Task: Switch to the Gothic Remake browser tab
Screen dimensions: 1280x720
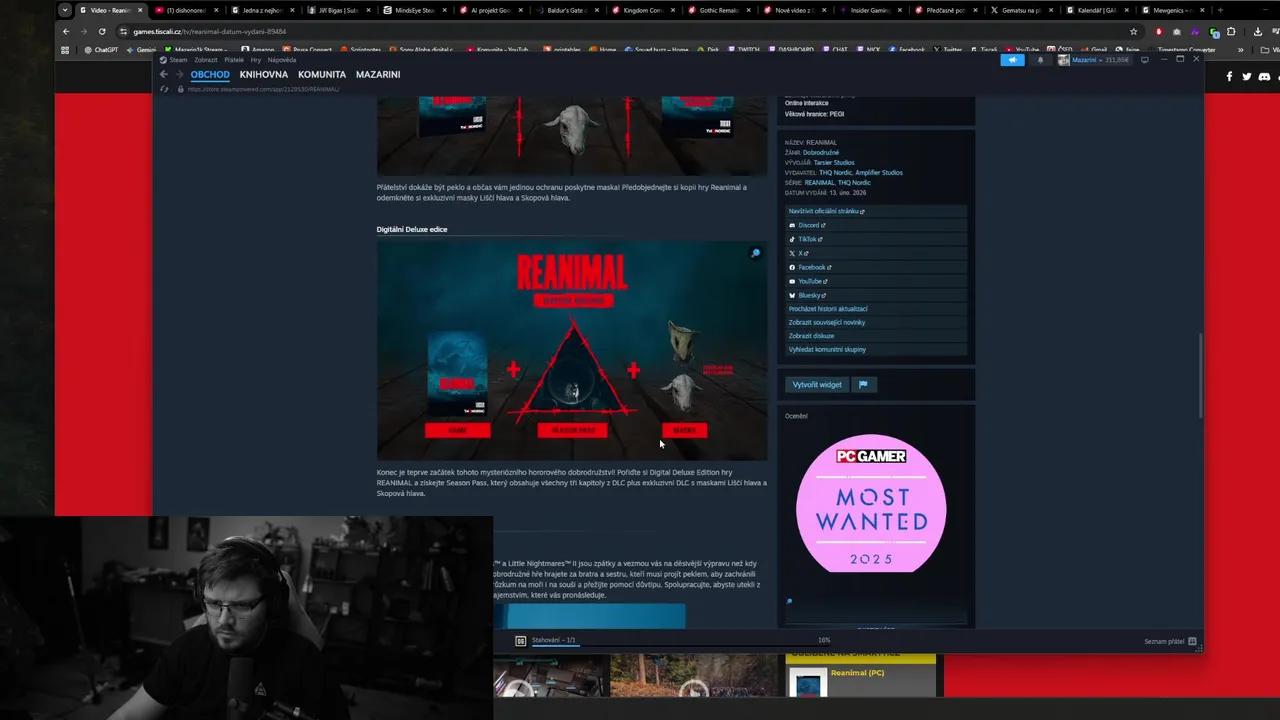Action: (x=718, y=10)
